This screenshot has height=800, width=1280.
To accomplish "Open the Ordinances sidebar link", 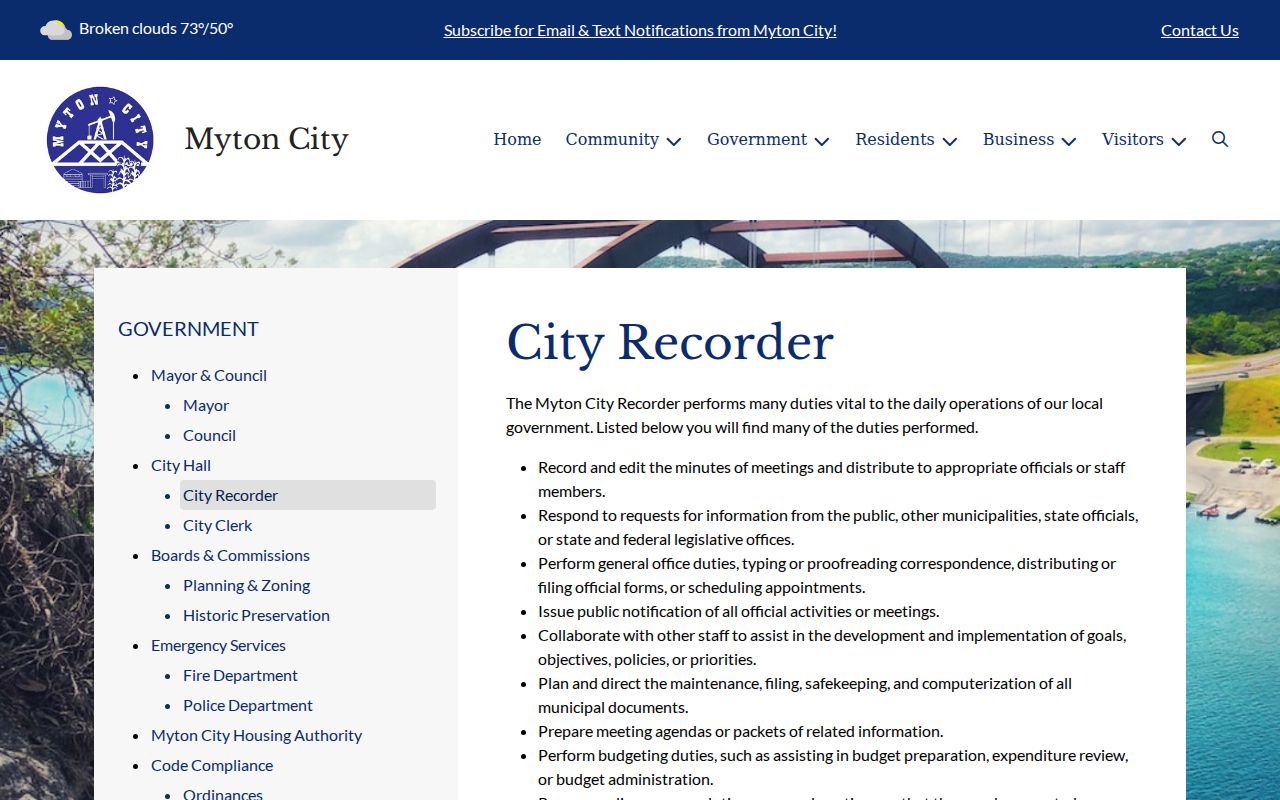I will click(x=223, y=794).
